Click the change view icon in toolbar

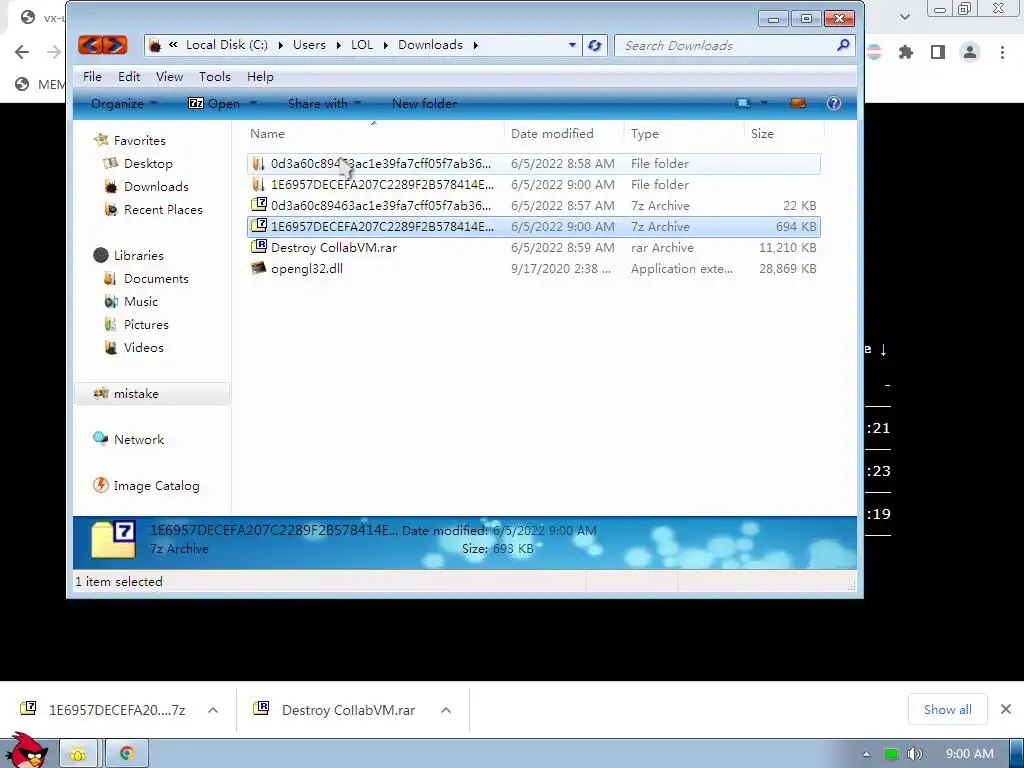click(x=743, y=103)
